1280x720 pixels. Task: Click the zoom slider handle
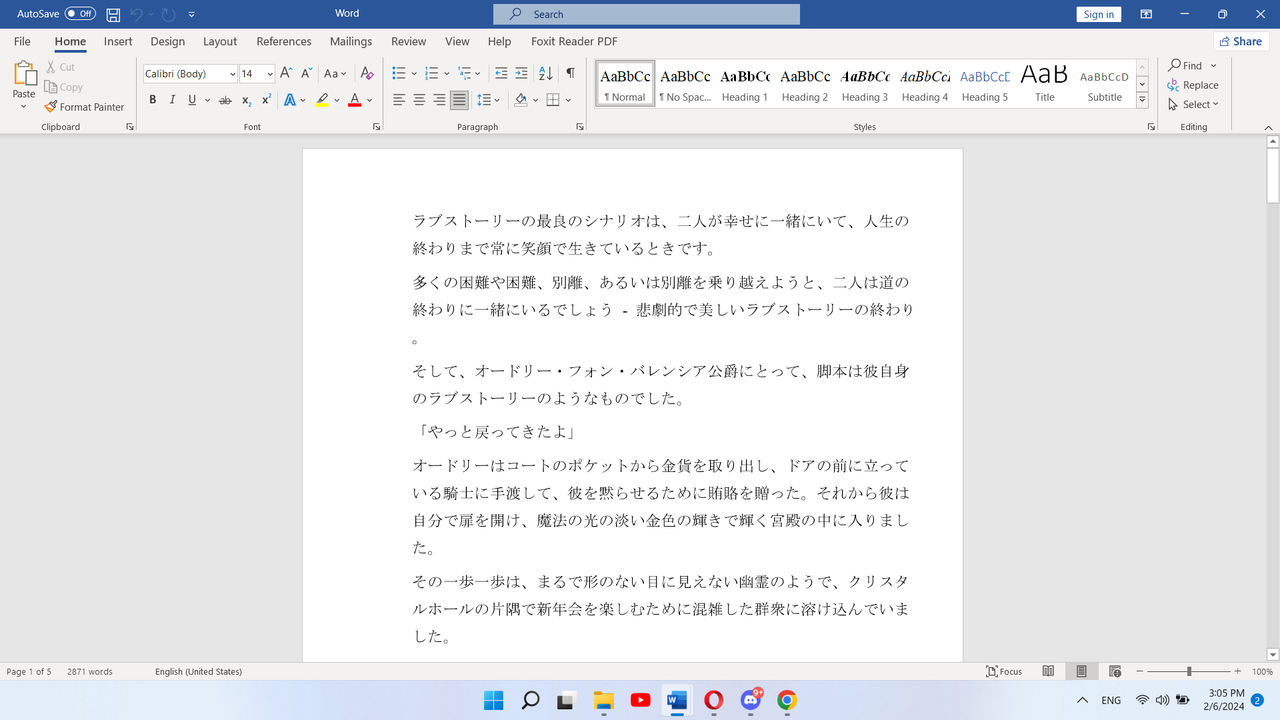pos(1189,671)
